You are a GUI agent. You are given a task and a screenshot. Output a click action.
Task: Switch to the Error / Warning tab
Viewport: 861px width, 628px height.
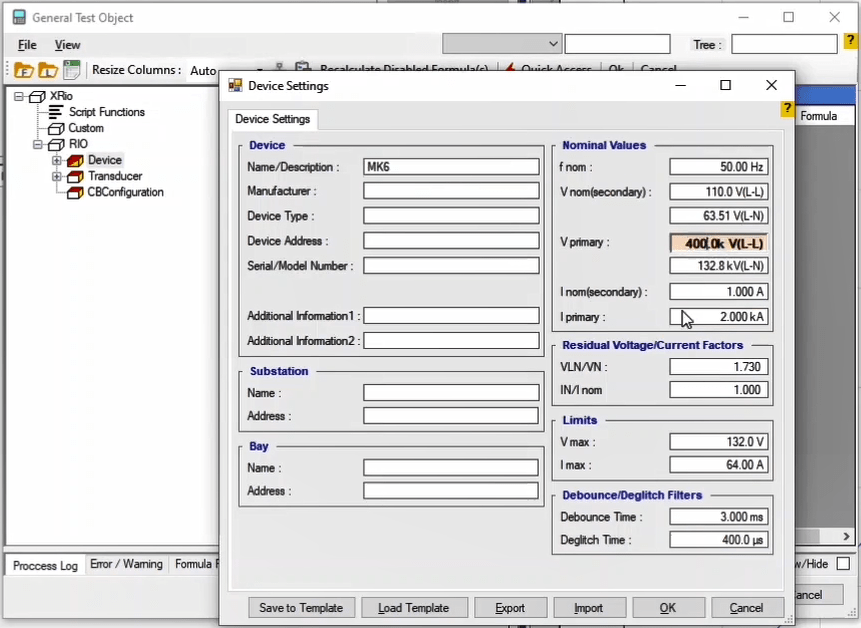[x=126, y=564]
